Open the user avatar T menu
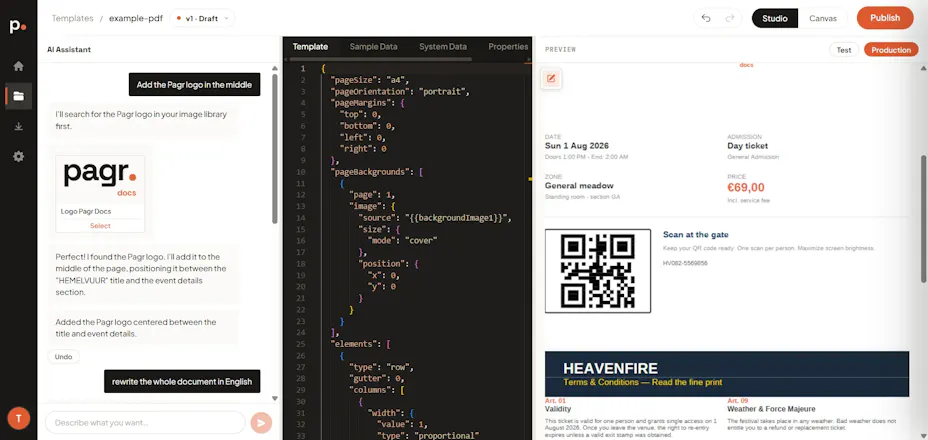928x440 pixels. point(18,418)
